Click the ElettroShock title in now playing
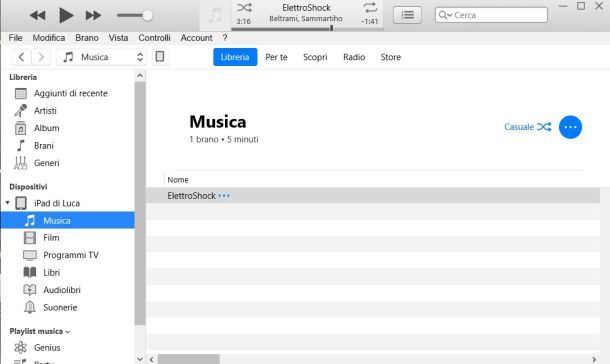The height and width of the screenshot is (364, 610). tap(307, 7)
